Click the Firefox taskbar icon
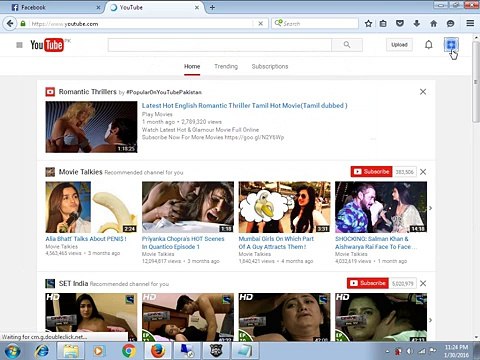 click(x=158, y=351)
